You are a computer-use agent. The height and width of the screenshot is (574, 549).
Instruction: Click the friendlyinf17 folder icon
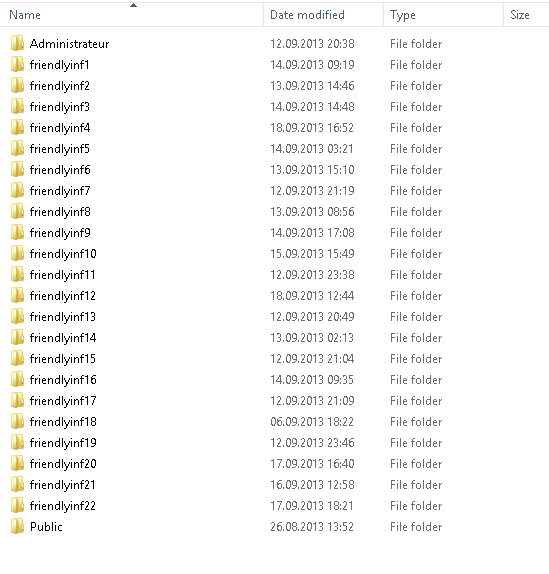pos(17,400)
